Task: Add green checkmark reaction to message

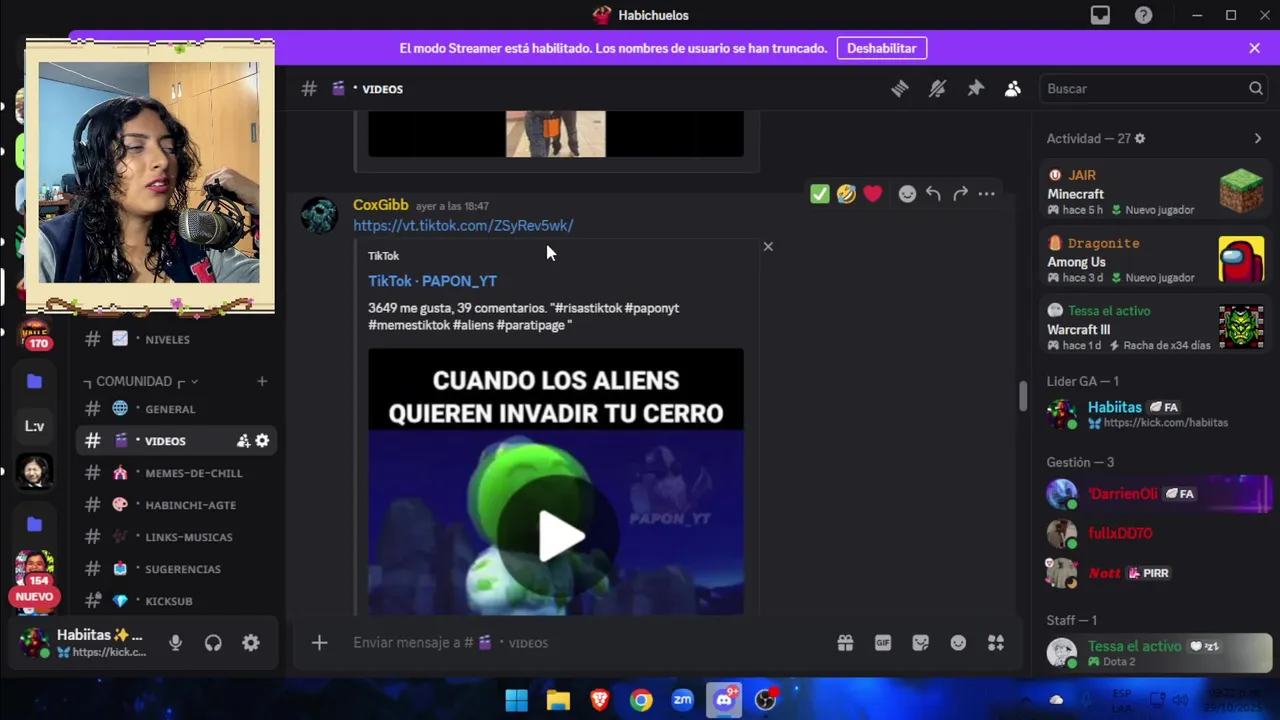Action: coord(820,194)
